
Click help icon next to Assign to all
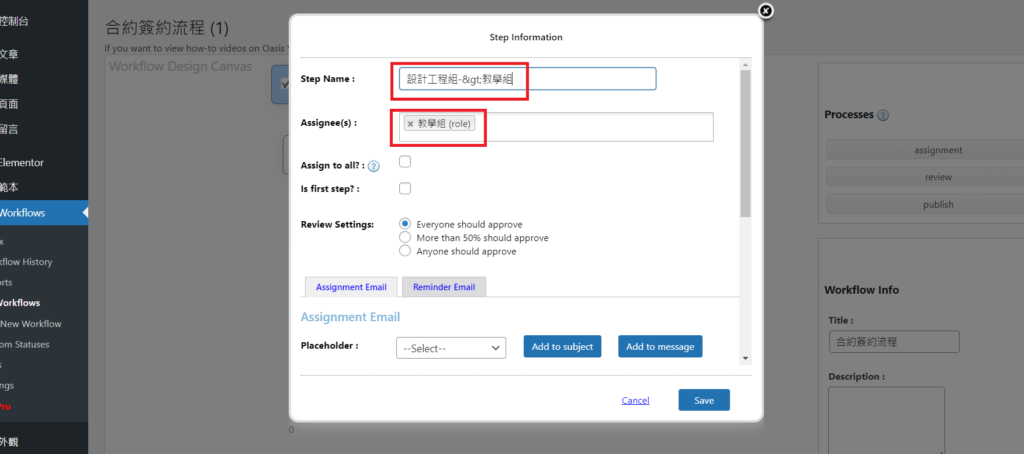374,166
